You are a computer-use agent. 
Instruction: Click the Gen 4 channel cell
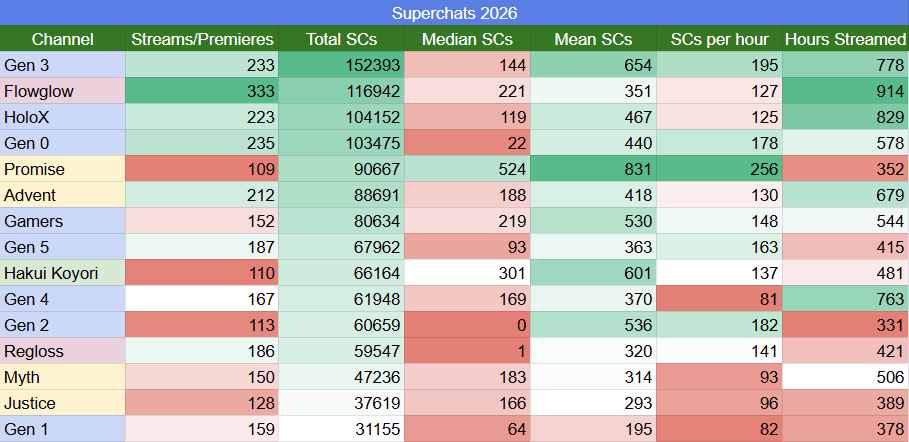tap(63, 299)
